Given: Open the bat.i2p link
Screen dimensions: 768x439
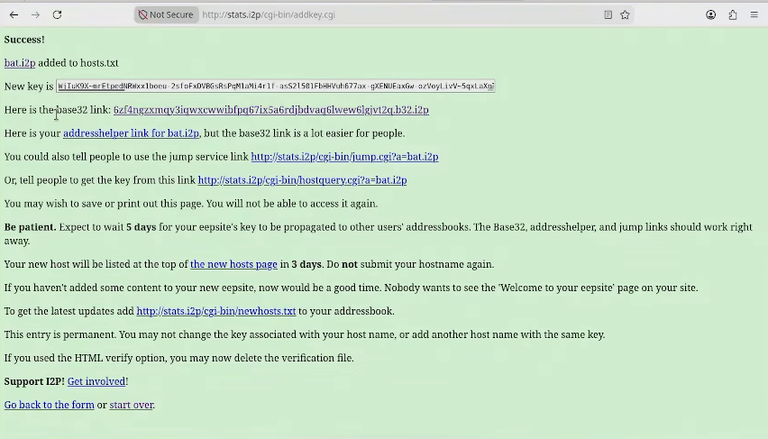Looking at the screenshot, I should [x=20, y=63].
